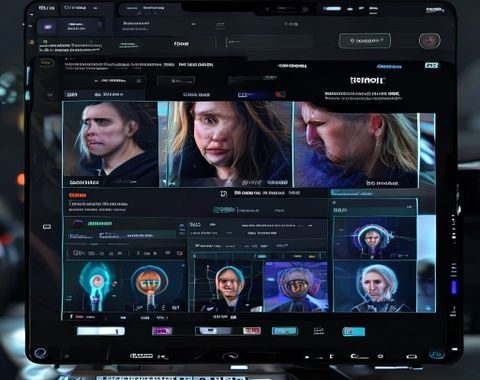This screenshot has width=480, height=380.
Task: Open the dropdown box left of the toolbar row
Action: (104, 81)
